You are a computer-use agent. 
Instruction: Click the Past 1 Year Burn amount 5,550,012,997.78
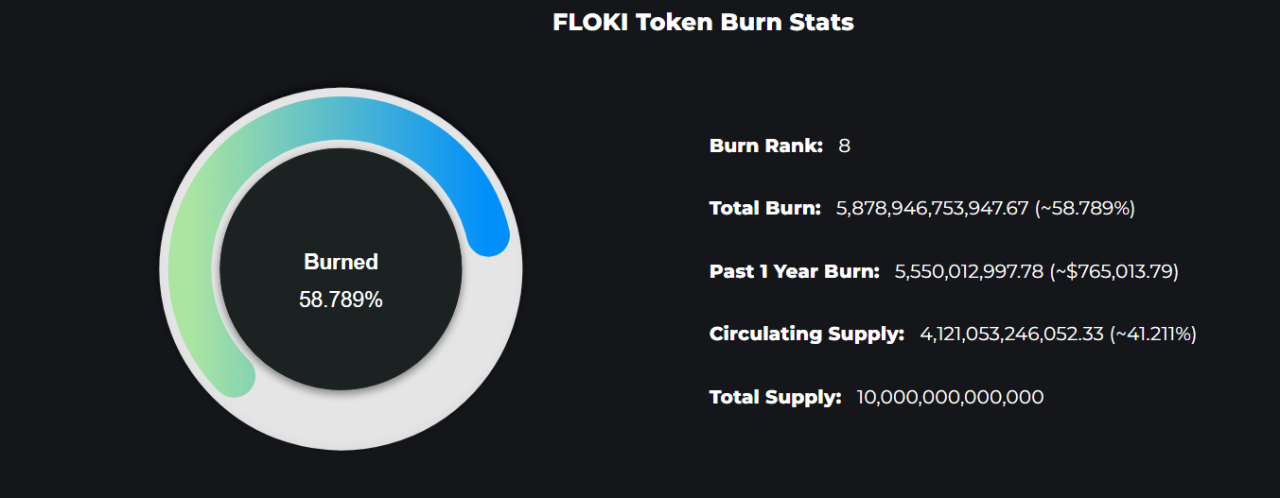tap(968, 271)
